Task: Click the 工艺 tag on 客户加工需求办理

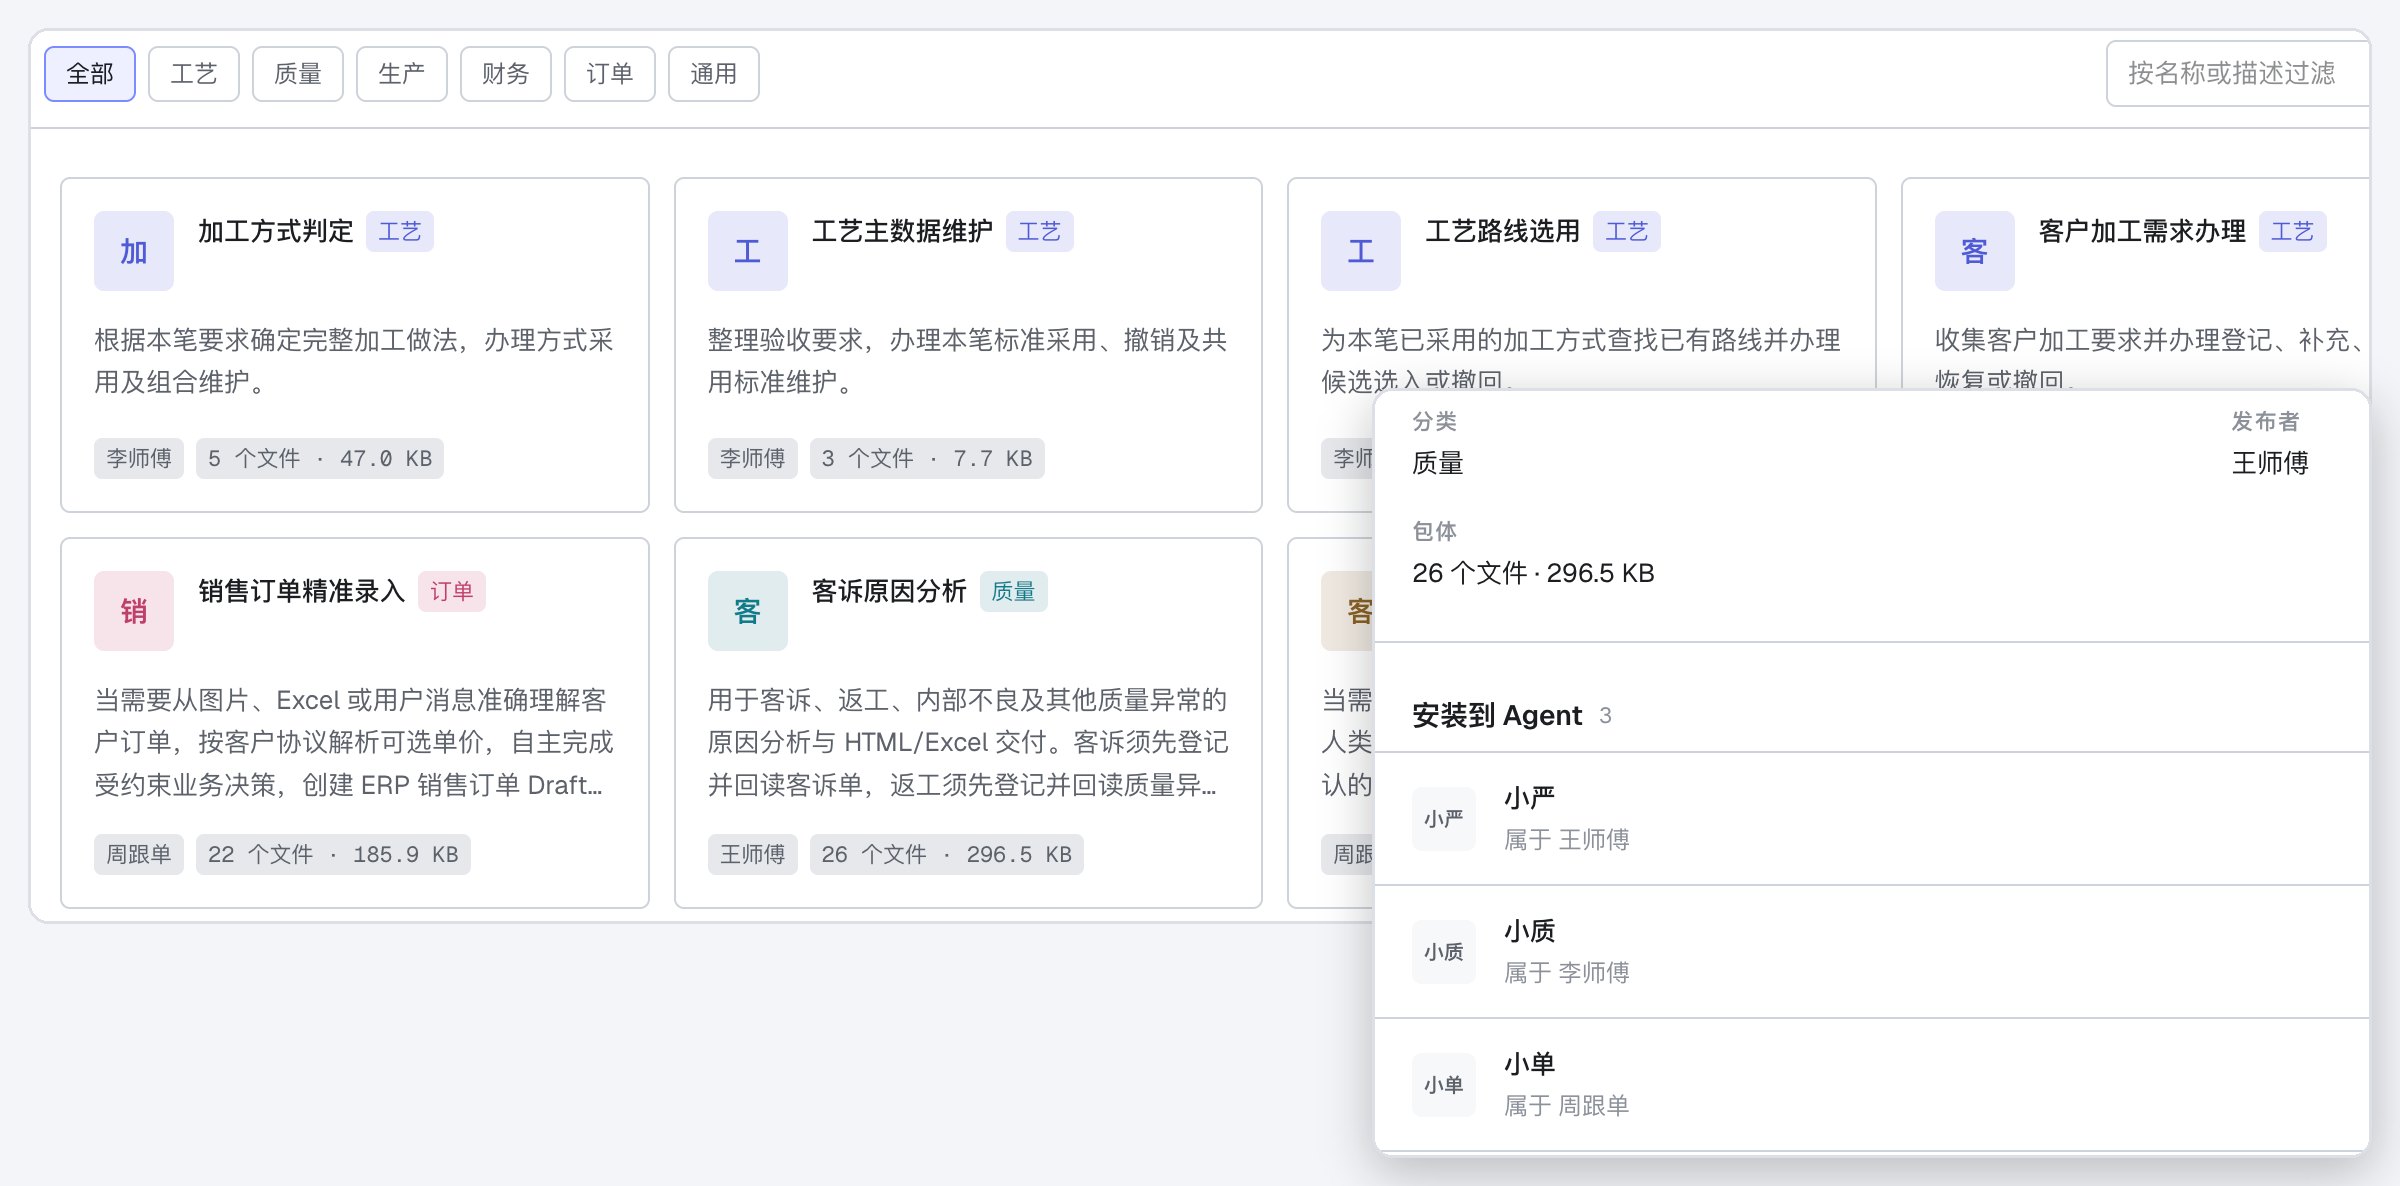Action: point(2293,232)
